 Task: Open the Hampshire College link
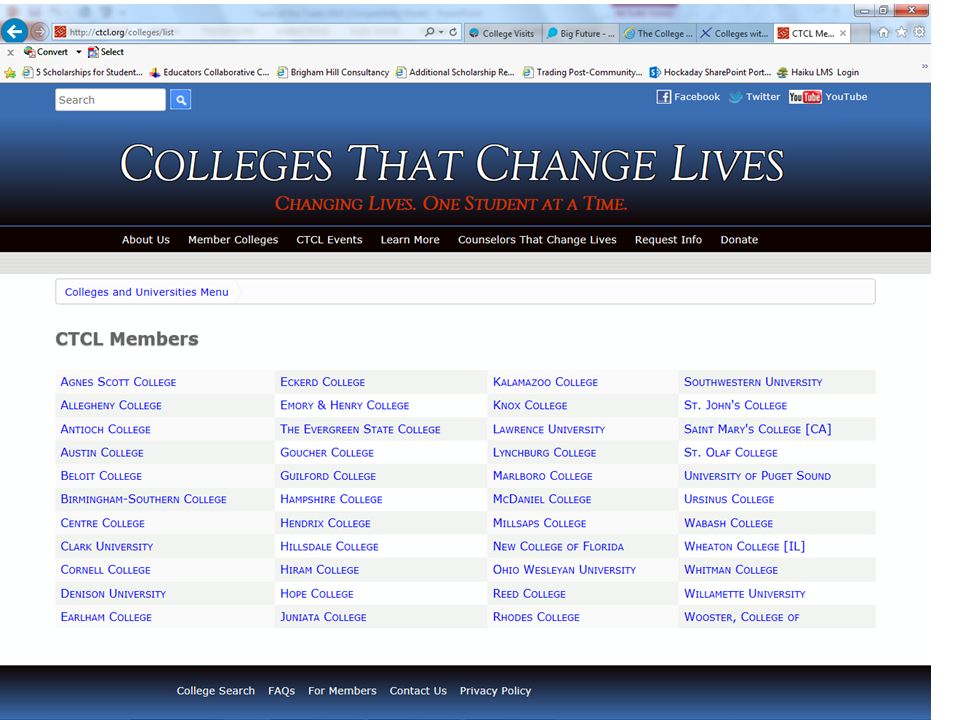pyautogui.click(x=331, y=499)
